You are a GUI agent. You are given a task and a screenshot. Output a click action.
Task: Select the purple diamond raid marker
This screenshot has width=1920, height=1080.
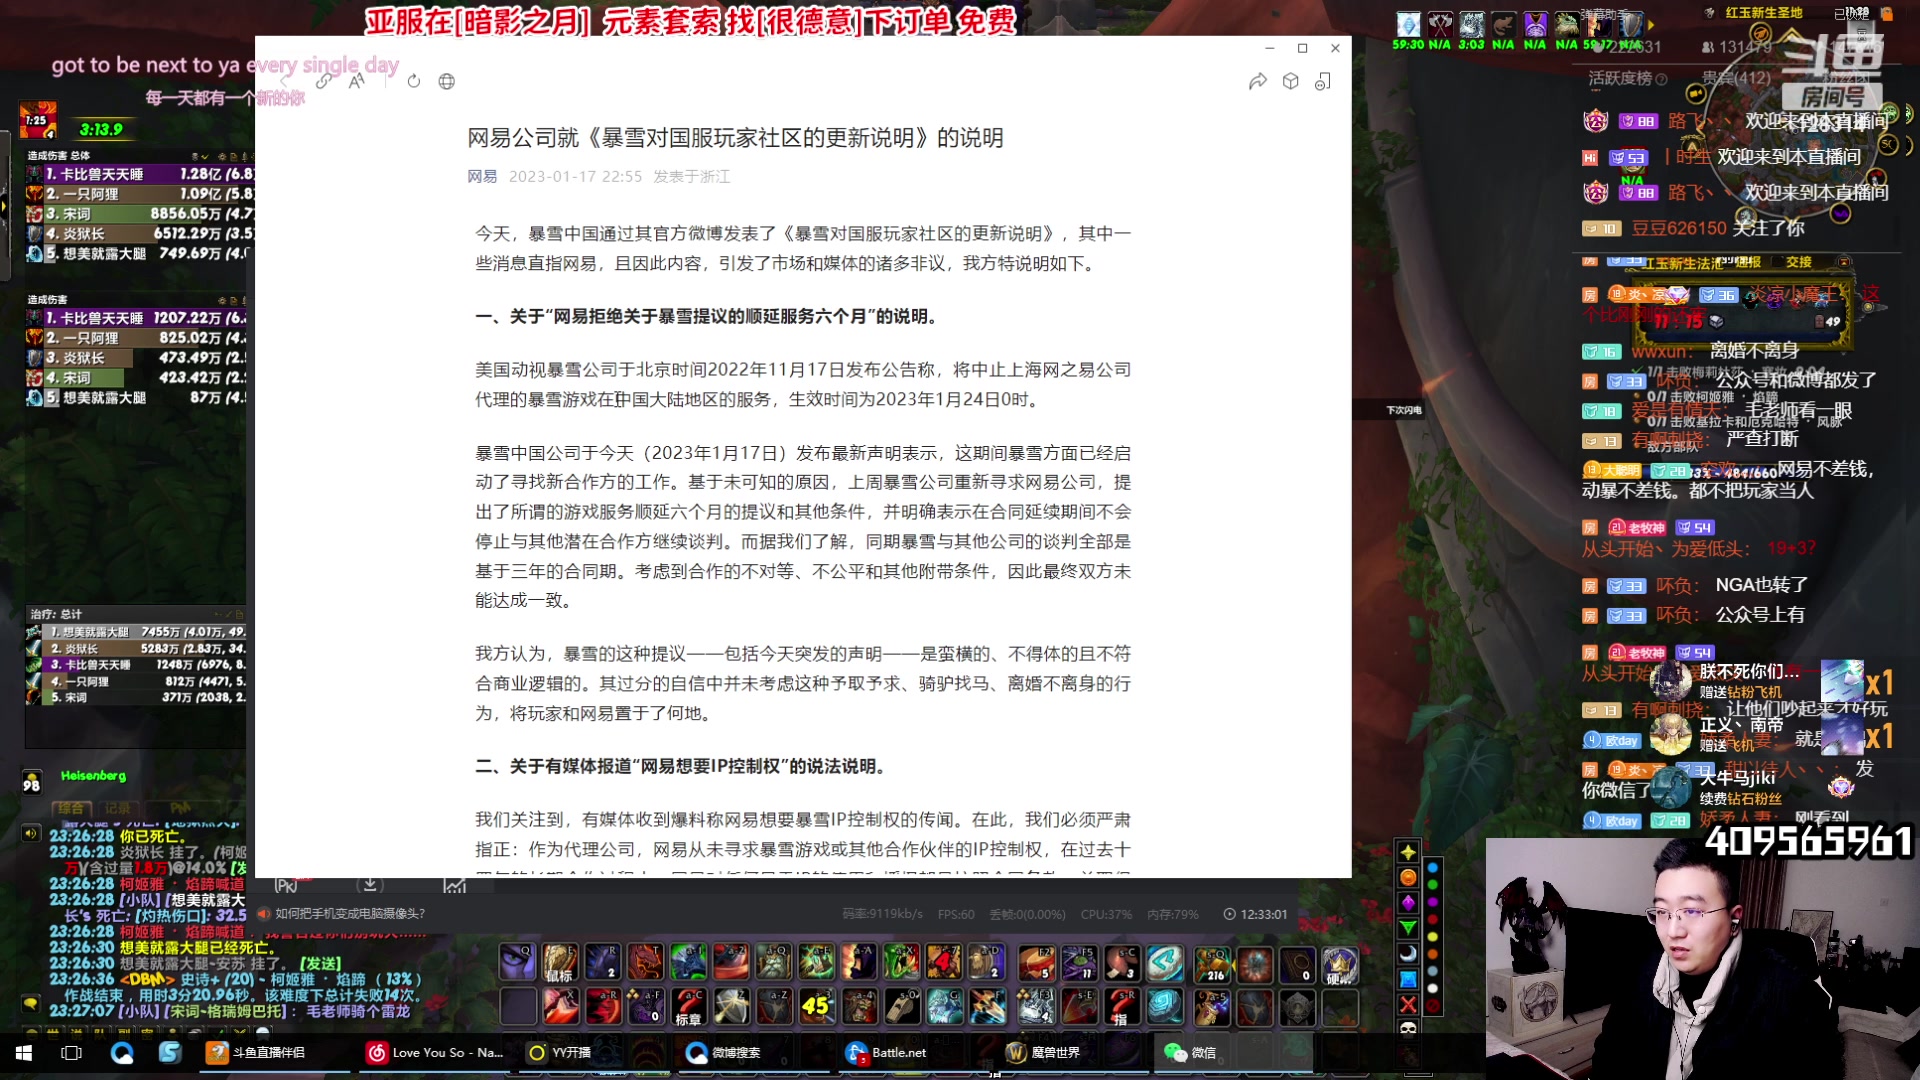[1408, 902]
